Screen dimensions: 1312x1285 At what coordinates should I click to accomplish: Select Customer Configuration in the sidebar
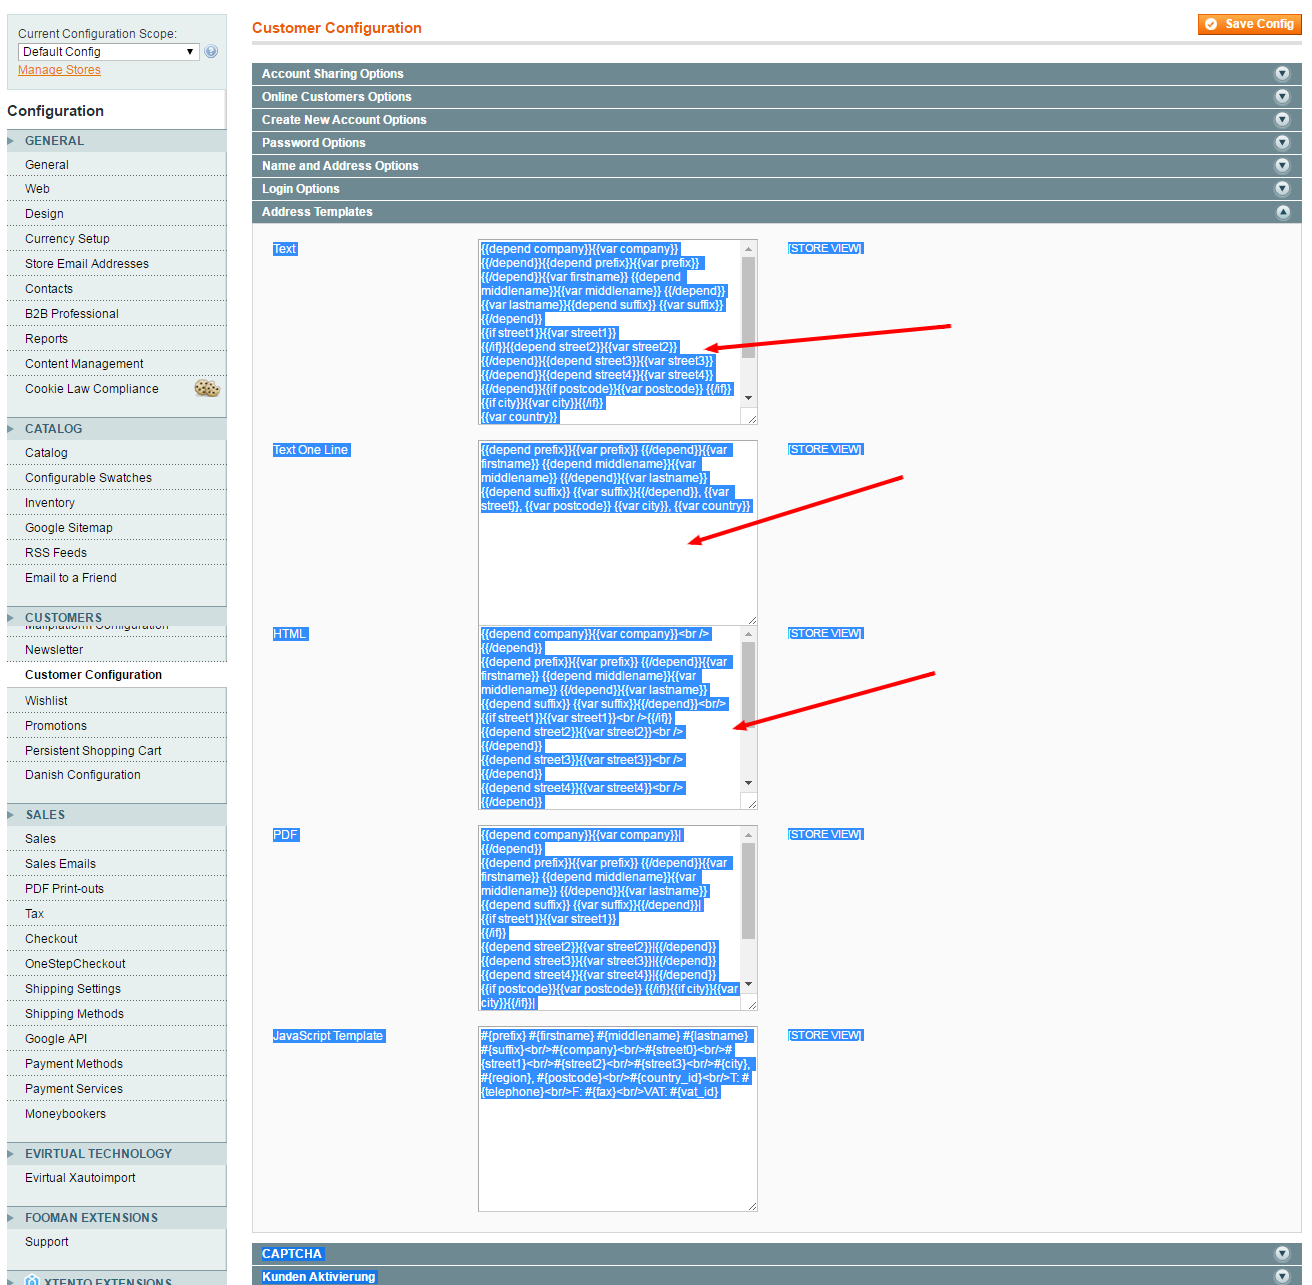(93, 674)
